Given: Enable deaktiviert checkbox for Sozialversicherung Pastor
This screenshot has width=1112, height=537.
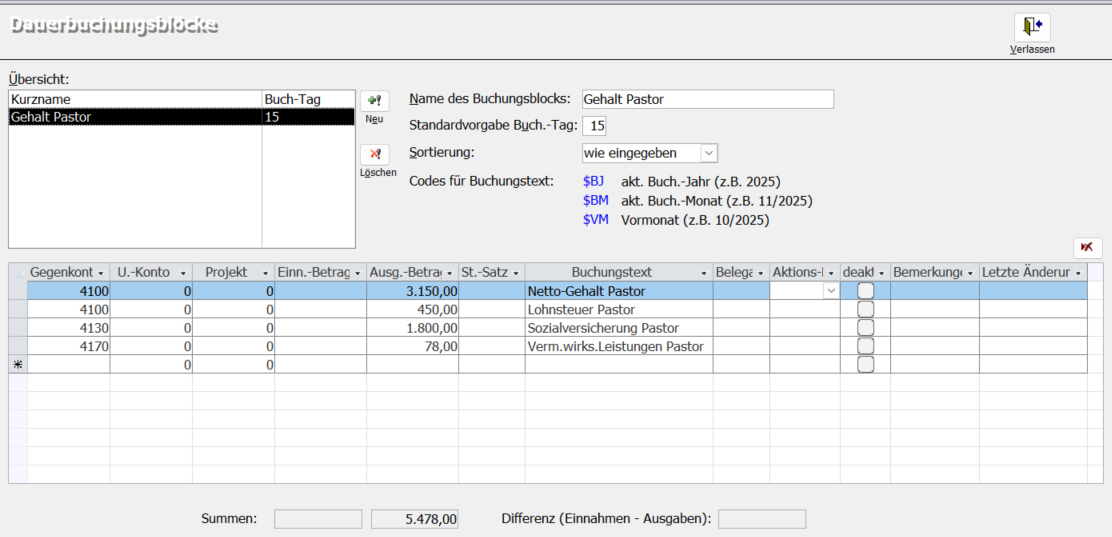Looking at the screenshot, I should tap(865, 328).
